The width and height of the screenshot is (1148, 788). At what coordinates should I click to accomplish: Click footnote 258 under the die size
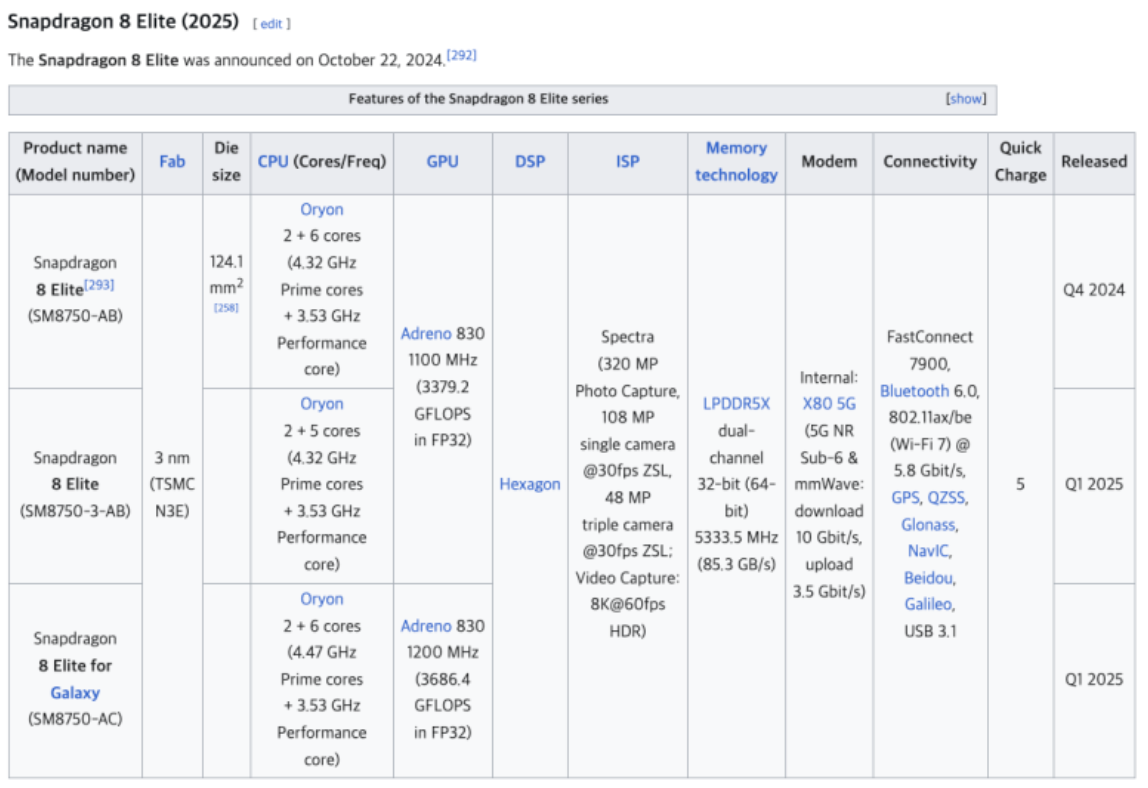[x=226, y=308]
